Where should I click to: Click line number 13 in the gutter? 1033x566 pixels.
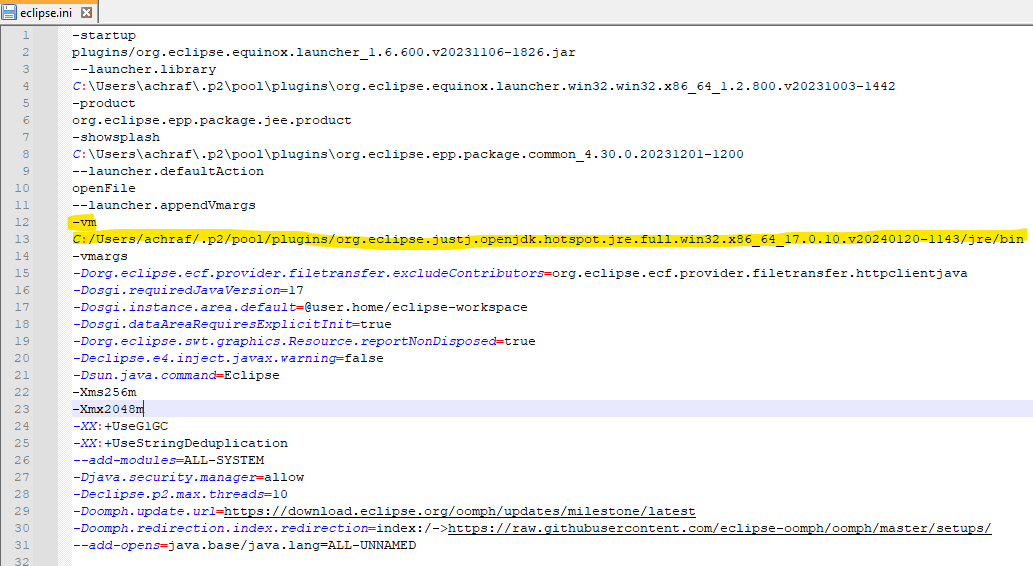click(x=22, y=239)
